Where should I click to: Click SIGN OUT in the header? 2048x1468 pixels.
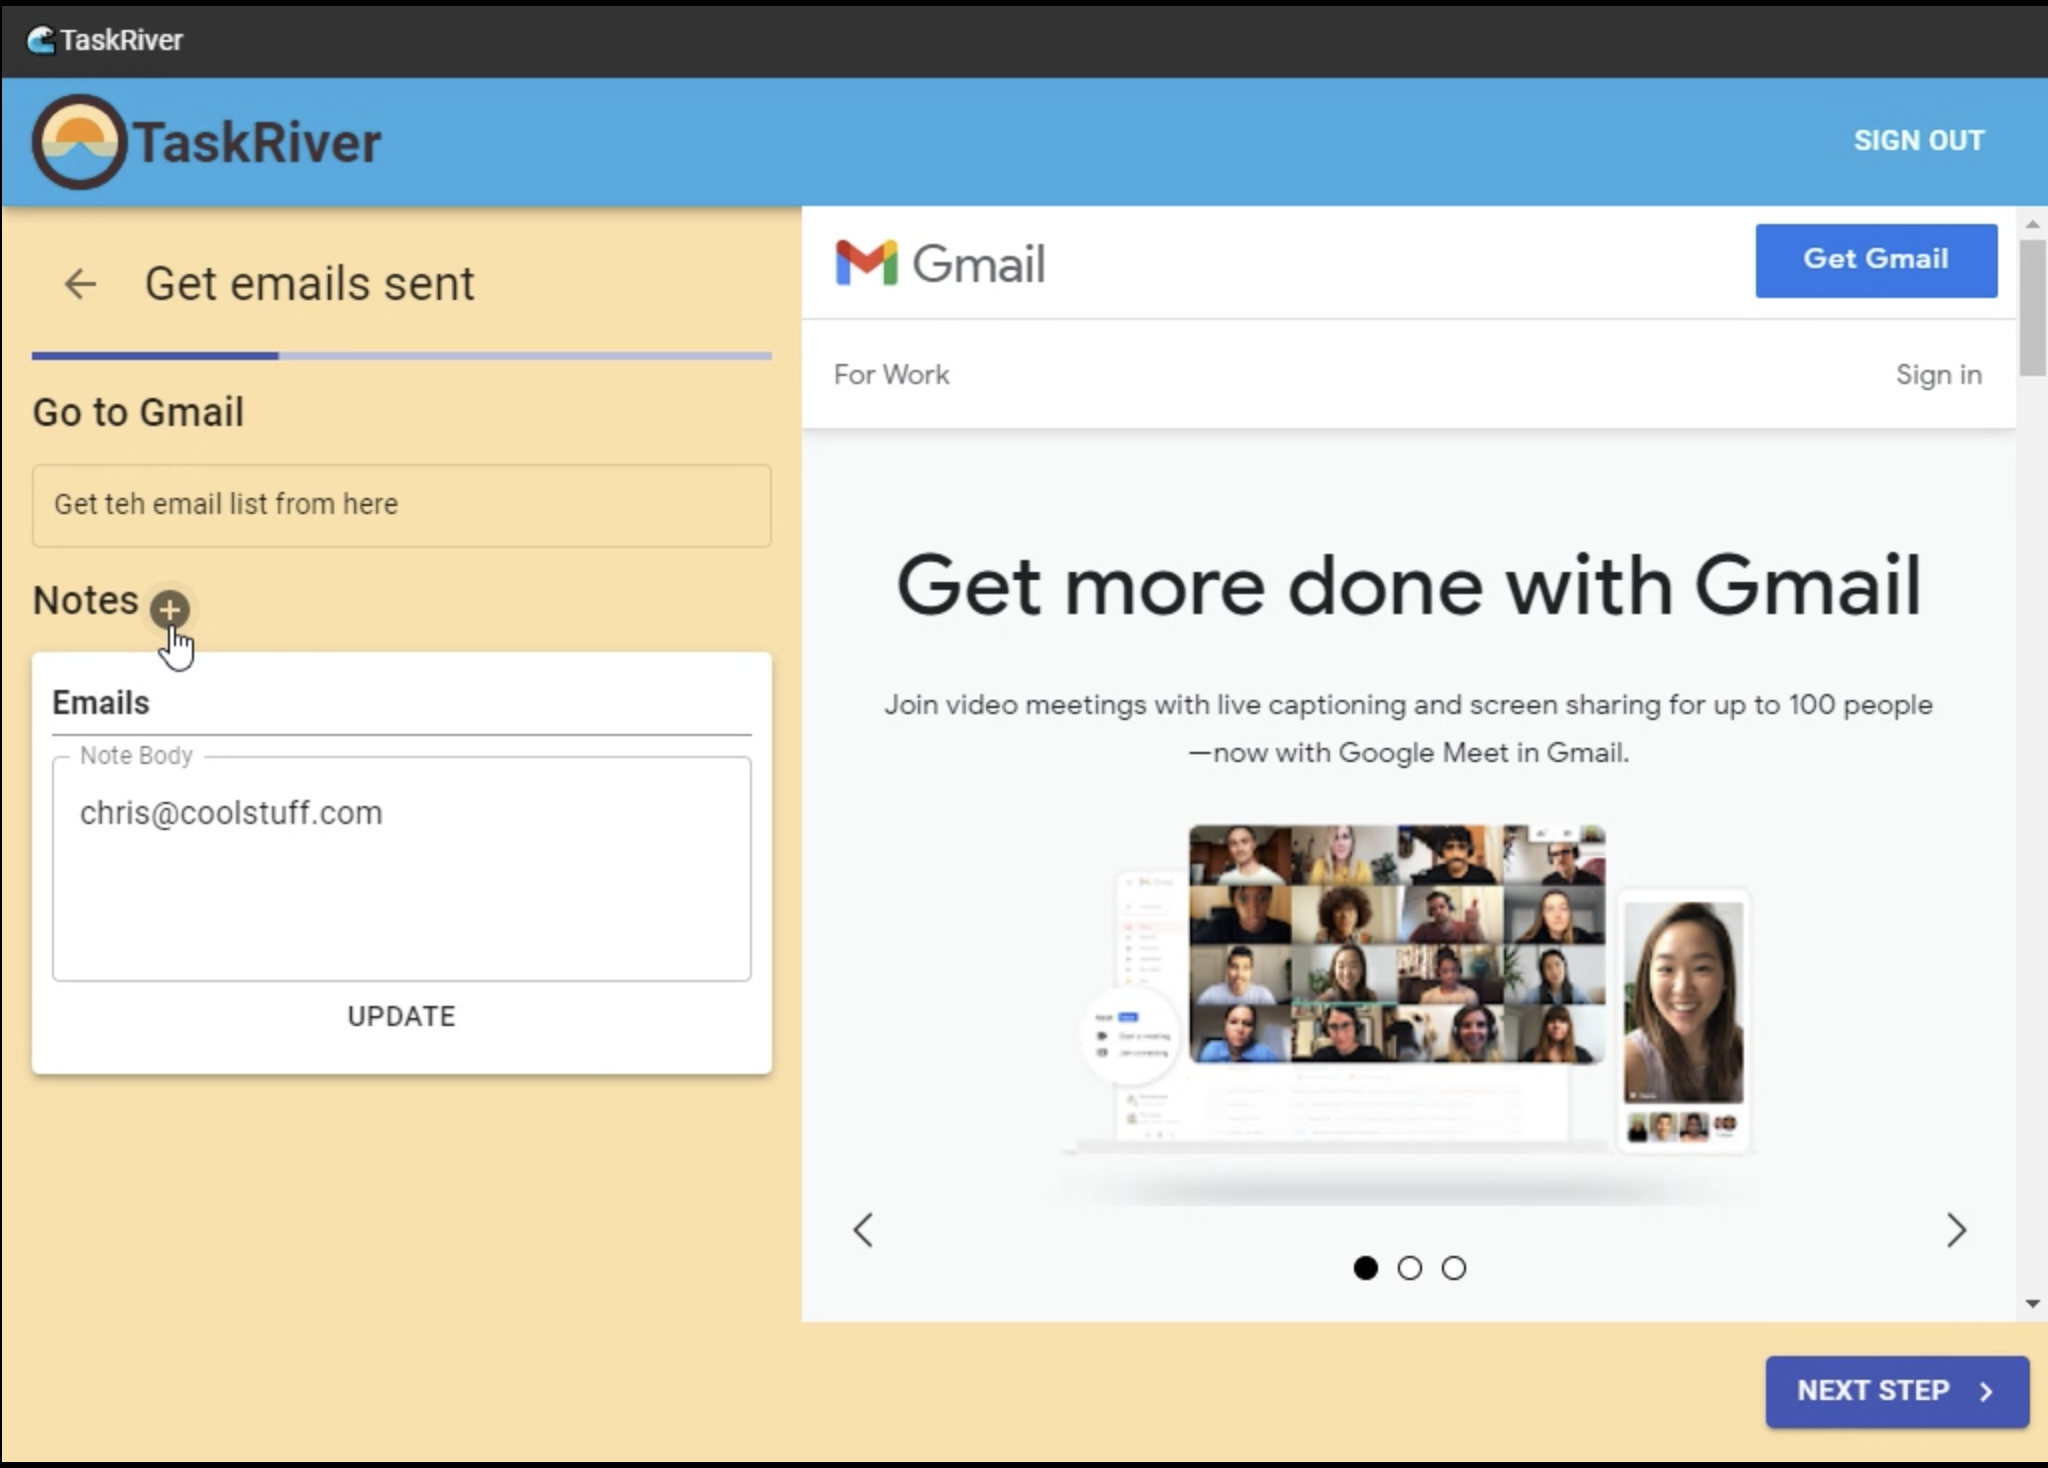pyautogui.click(x=1918, y=141)
